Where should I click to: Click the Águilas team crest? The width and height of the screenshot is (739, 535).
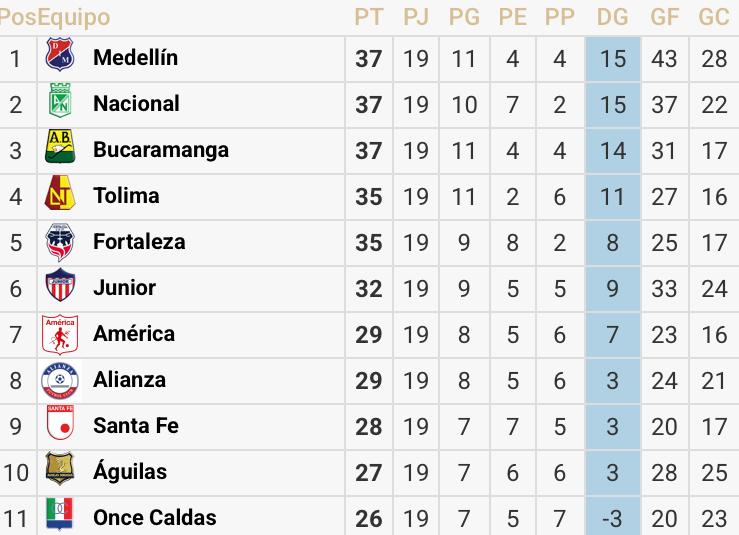60,472
